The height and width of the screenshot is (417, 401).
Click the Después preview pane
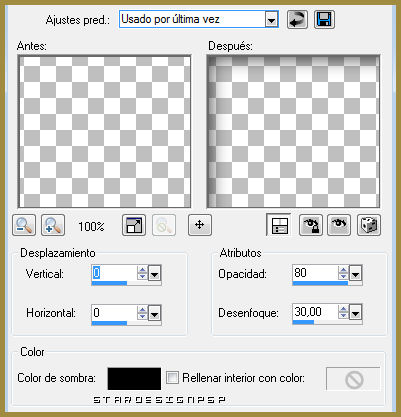(293, 131)
